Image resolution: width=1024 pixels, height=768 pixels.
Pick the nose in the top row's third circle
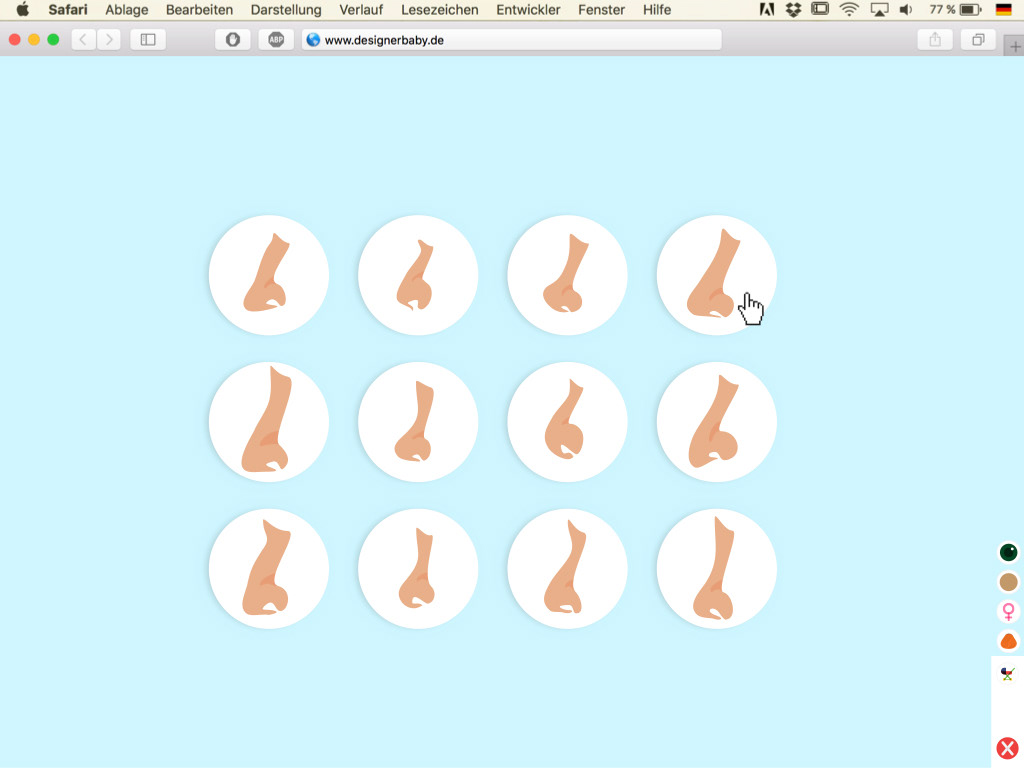(568, 275)
